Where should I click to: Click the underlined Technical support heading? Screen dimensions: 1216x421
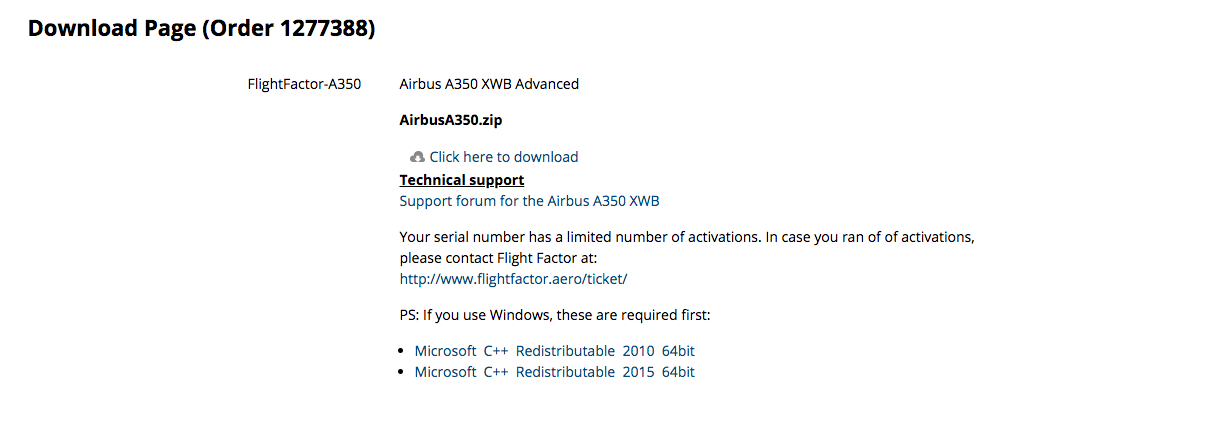point(462,180)
